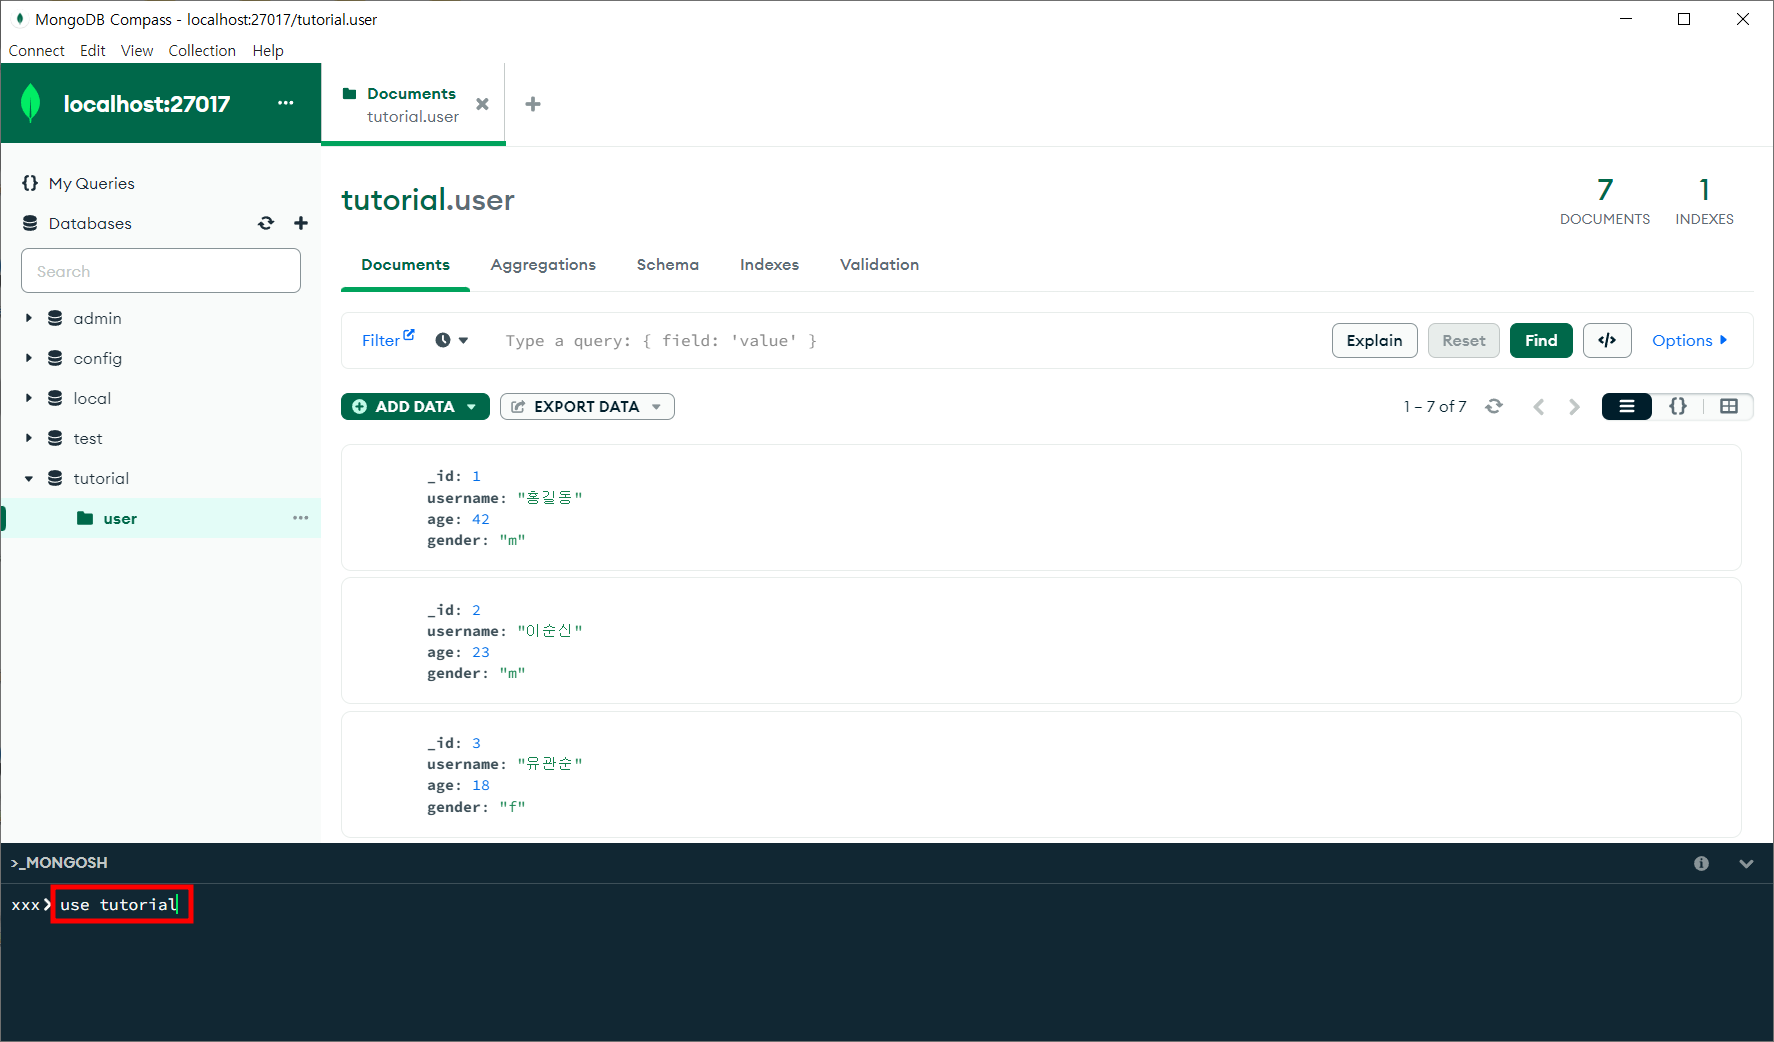This screenshot has width=1774, height=1042.
Task: Refresh the databases list
Action: 266,223
